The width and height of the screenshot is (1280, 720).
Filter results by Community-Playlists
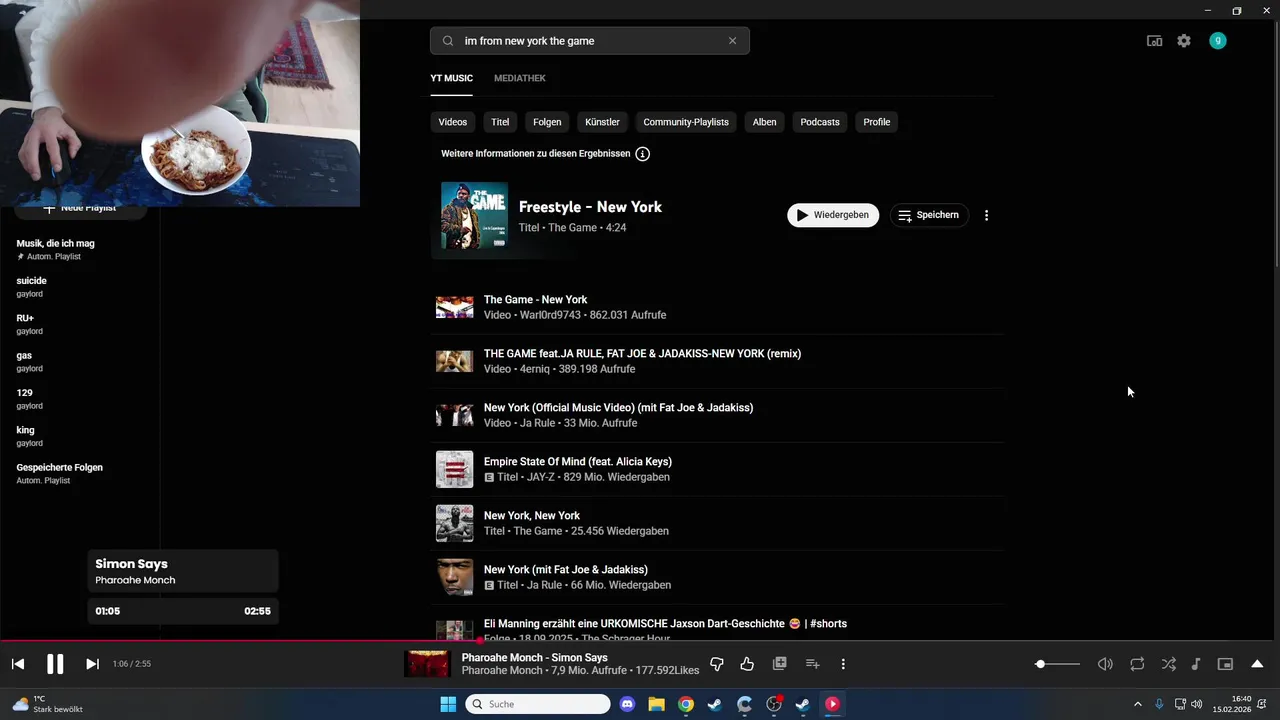[686, 122]
